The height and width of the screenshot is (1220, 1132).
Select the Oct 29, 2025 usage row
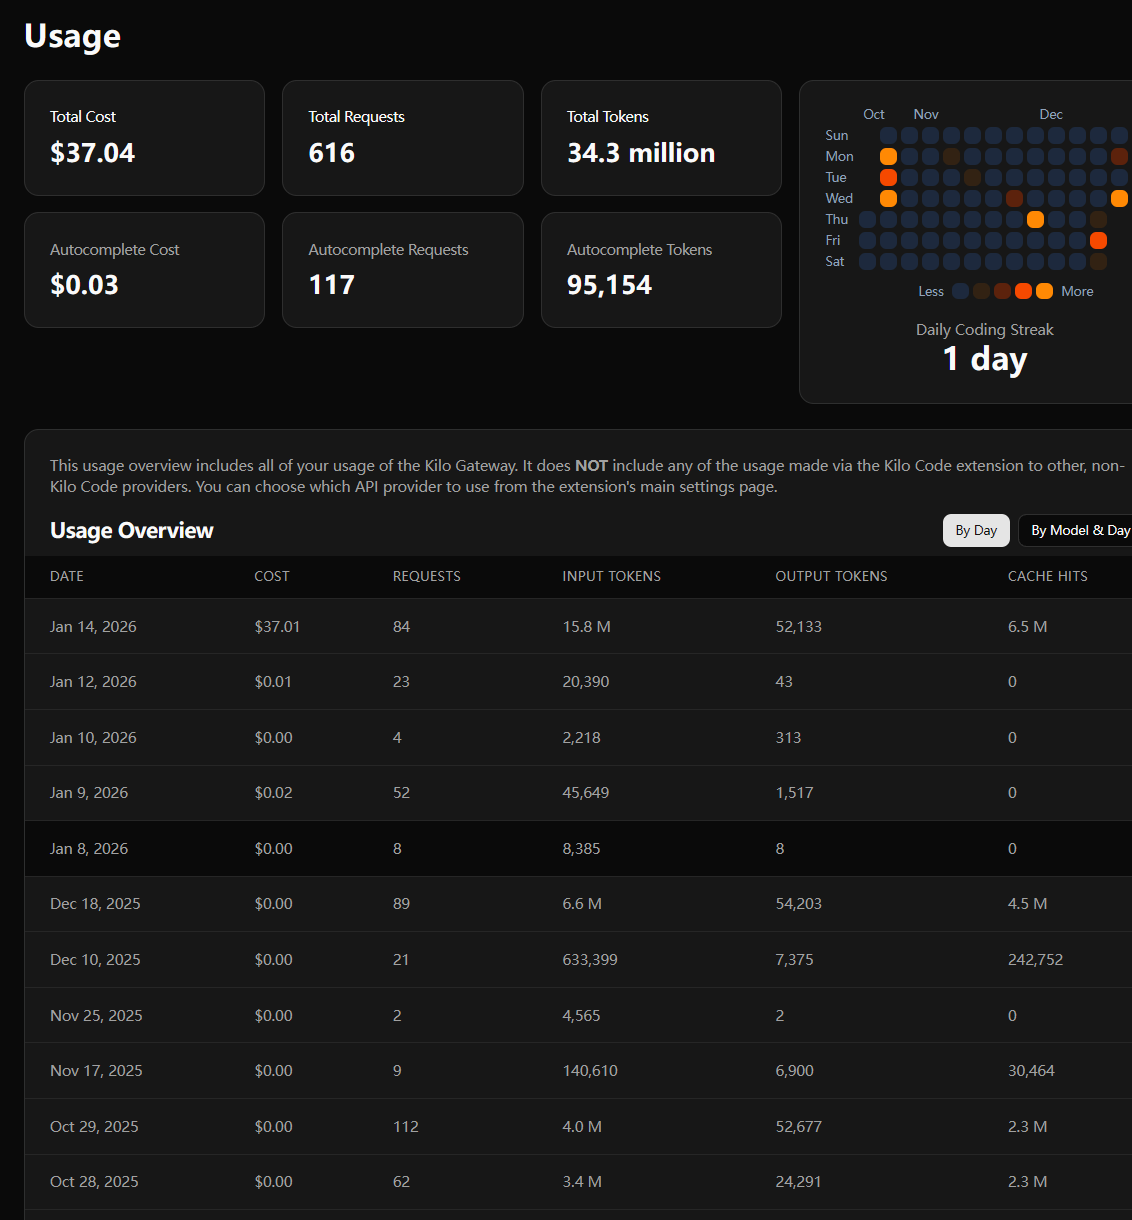tap(578, 1126)
